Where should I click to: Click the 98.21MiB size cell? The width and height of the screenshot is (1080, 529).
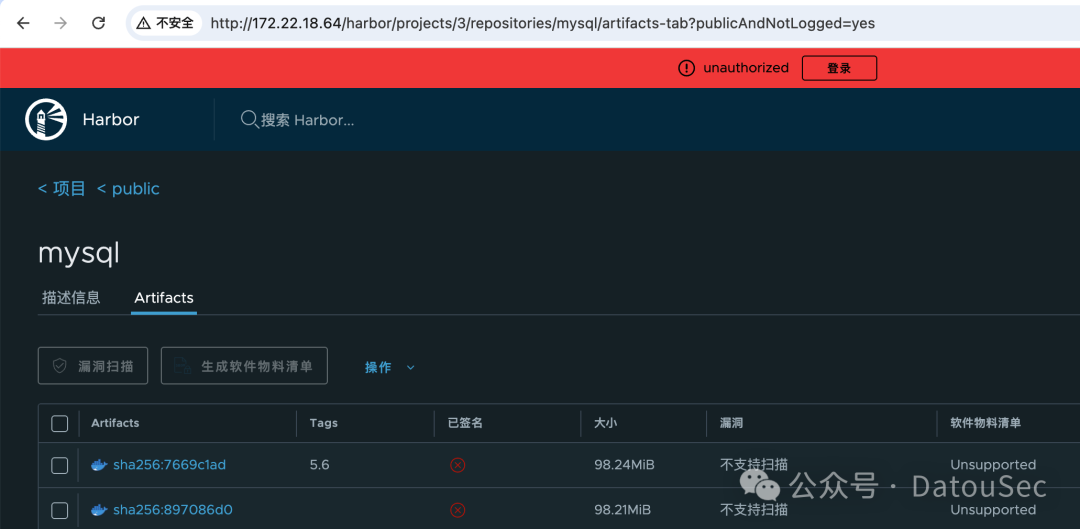click(x=623, y=510)
